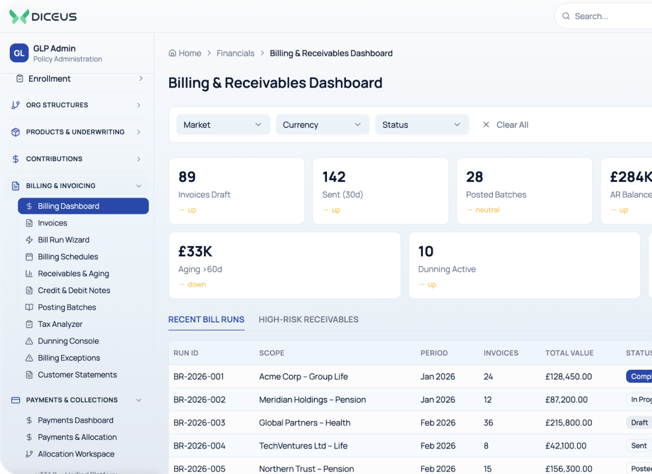Viewport: 652px width, 474px height.
Task: Click the Financials breadcrumb link
Action: 235,53
